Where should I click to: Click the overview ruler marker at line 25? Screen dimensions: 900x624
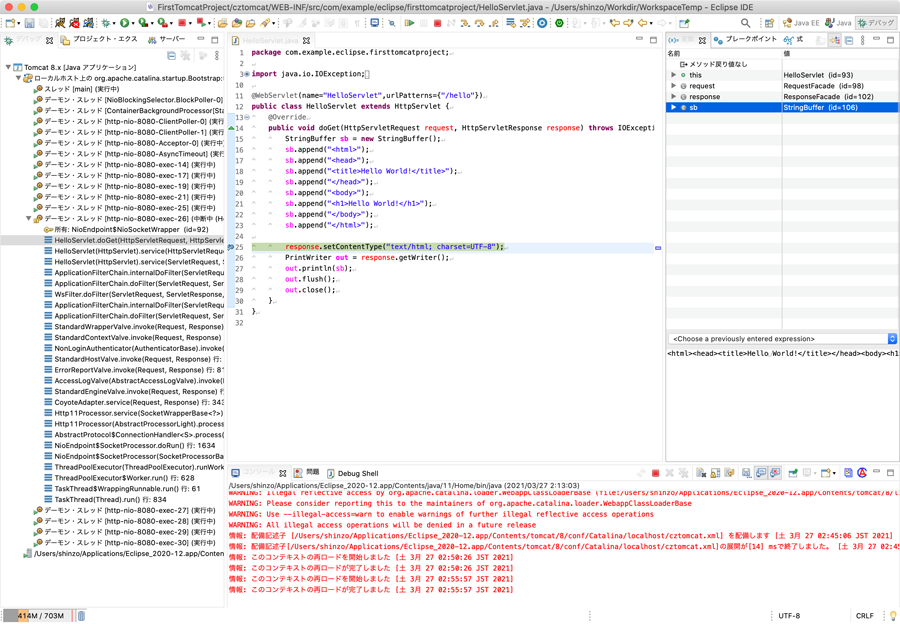click(x=658, y=248)
